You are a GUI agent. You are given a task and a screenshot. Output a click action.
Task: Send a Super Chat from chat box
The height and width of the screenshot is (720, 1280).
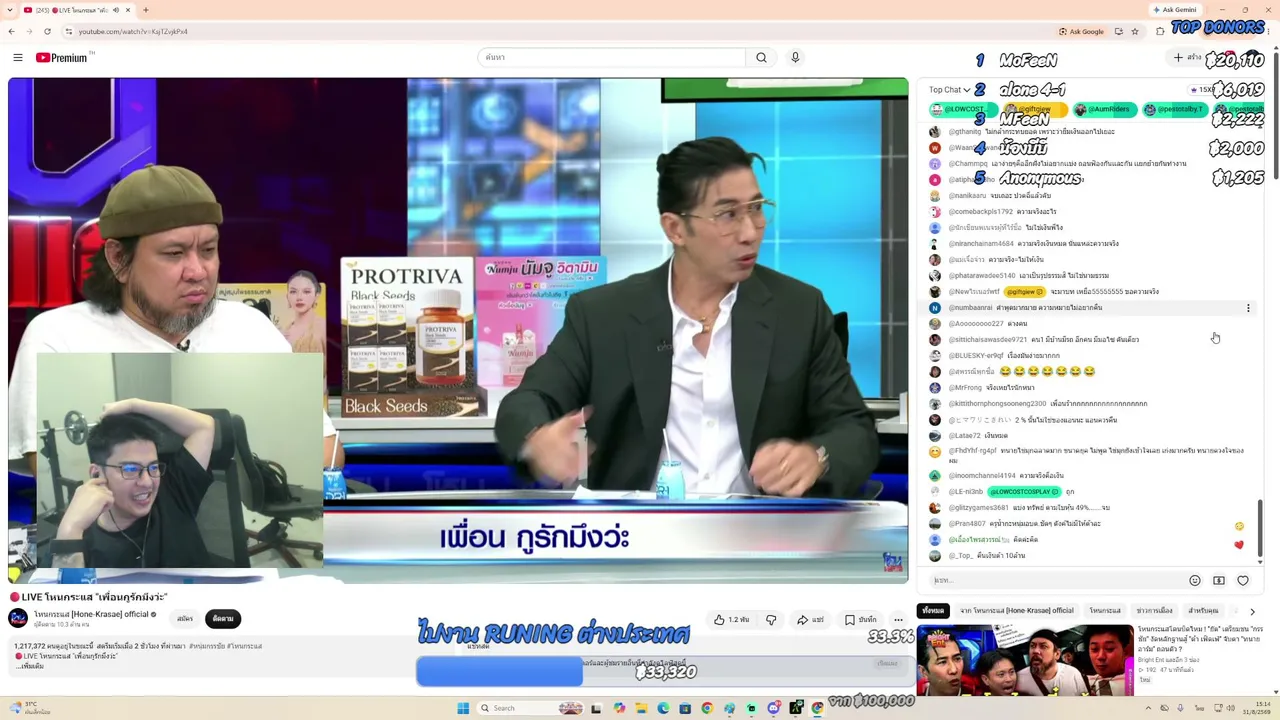pyautogui.click(x=1218, y=580)
